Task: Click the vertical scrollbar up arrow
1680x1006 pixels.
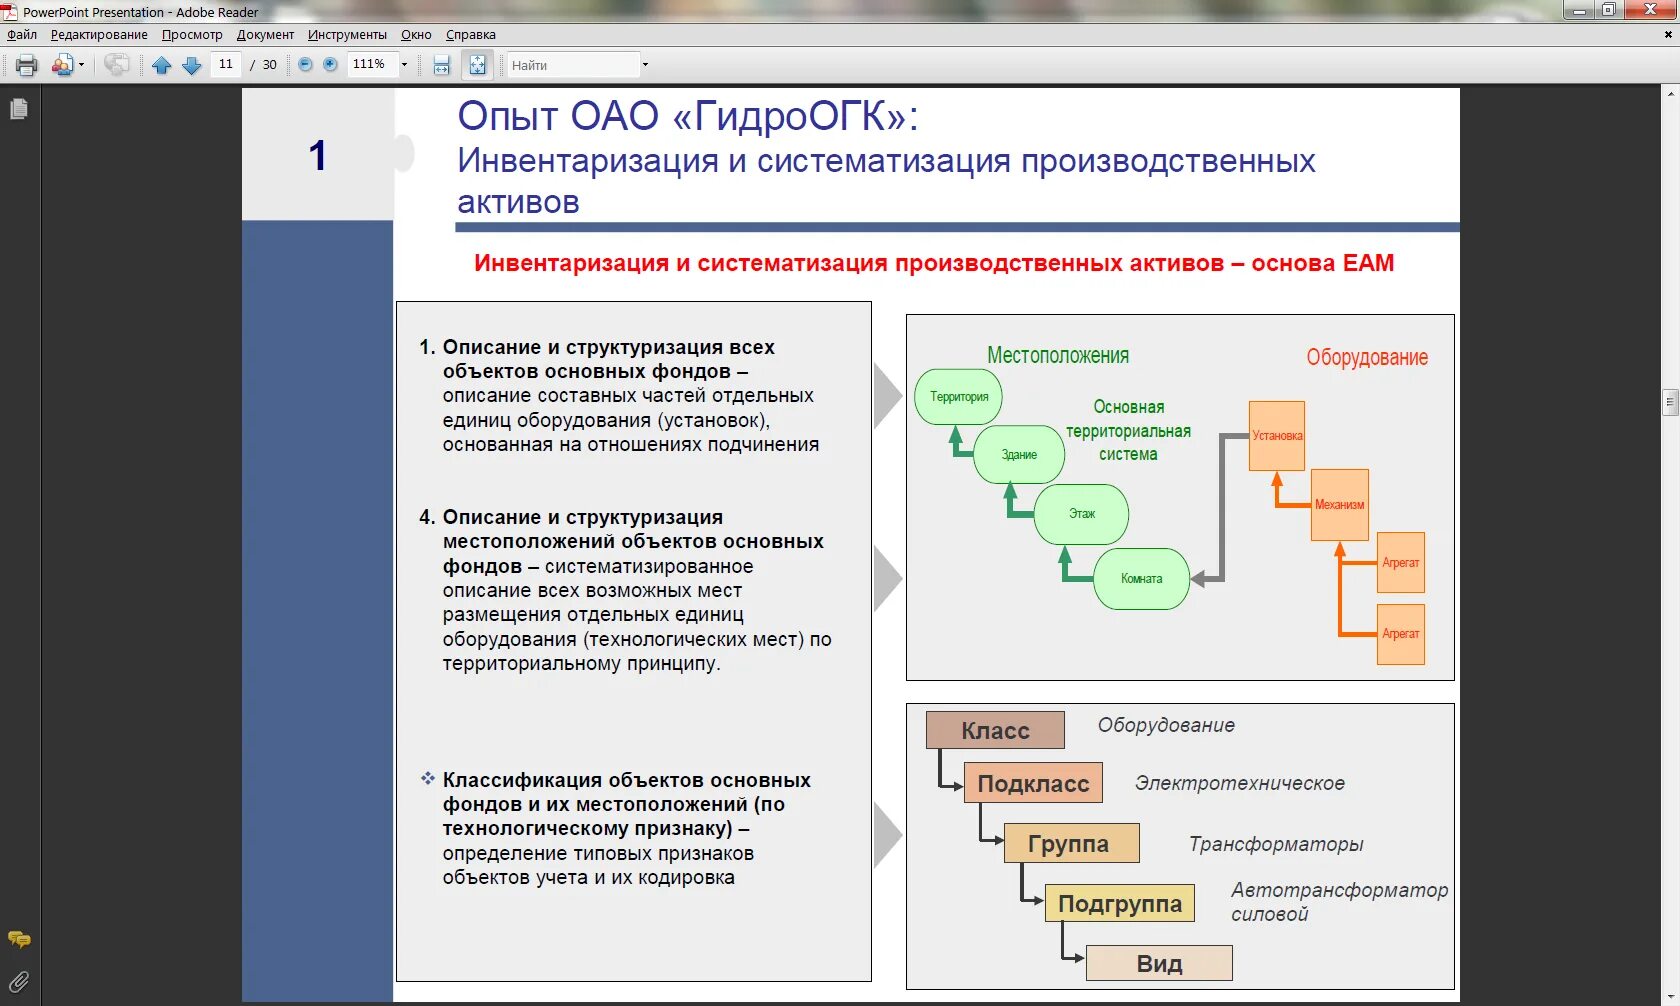Action: pos(1671,94)
